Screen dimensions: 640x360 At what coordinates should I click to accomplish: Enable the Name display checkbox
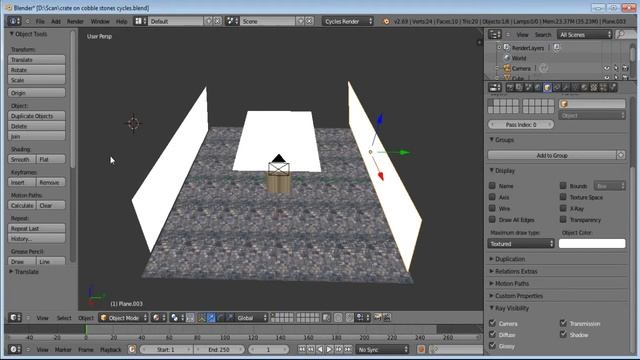click(492, 186)
